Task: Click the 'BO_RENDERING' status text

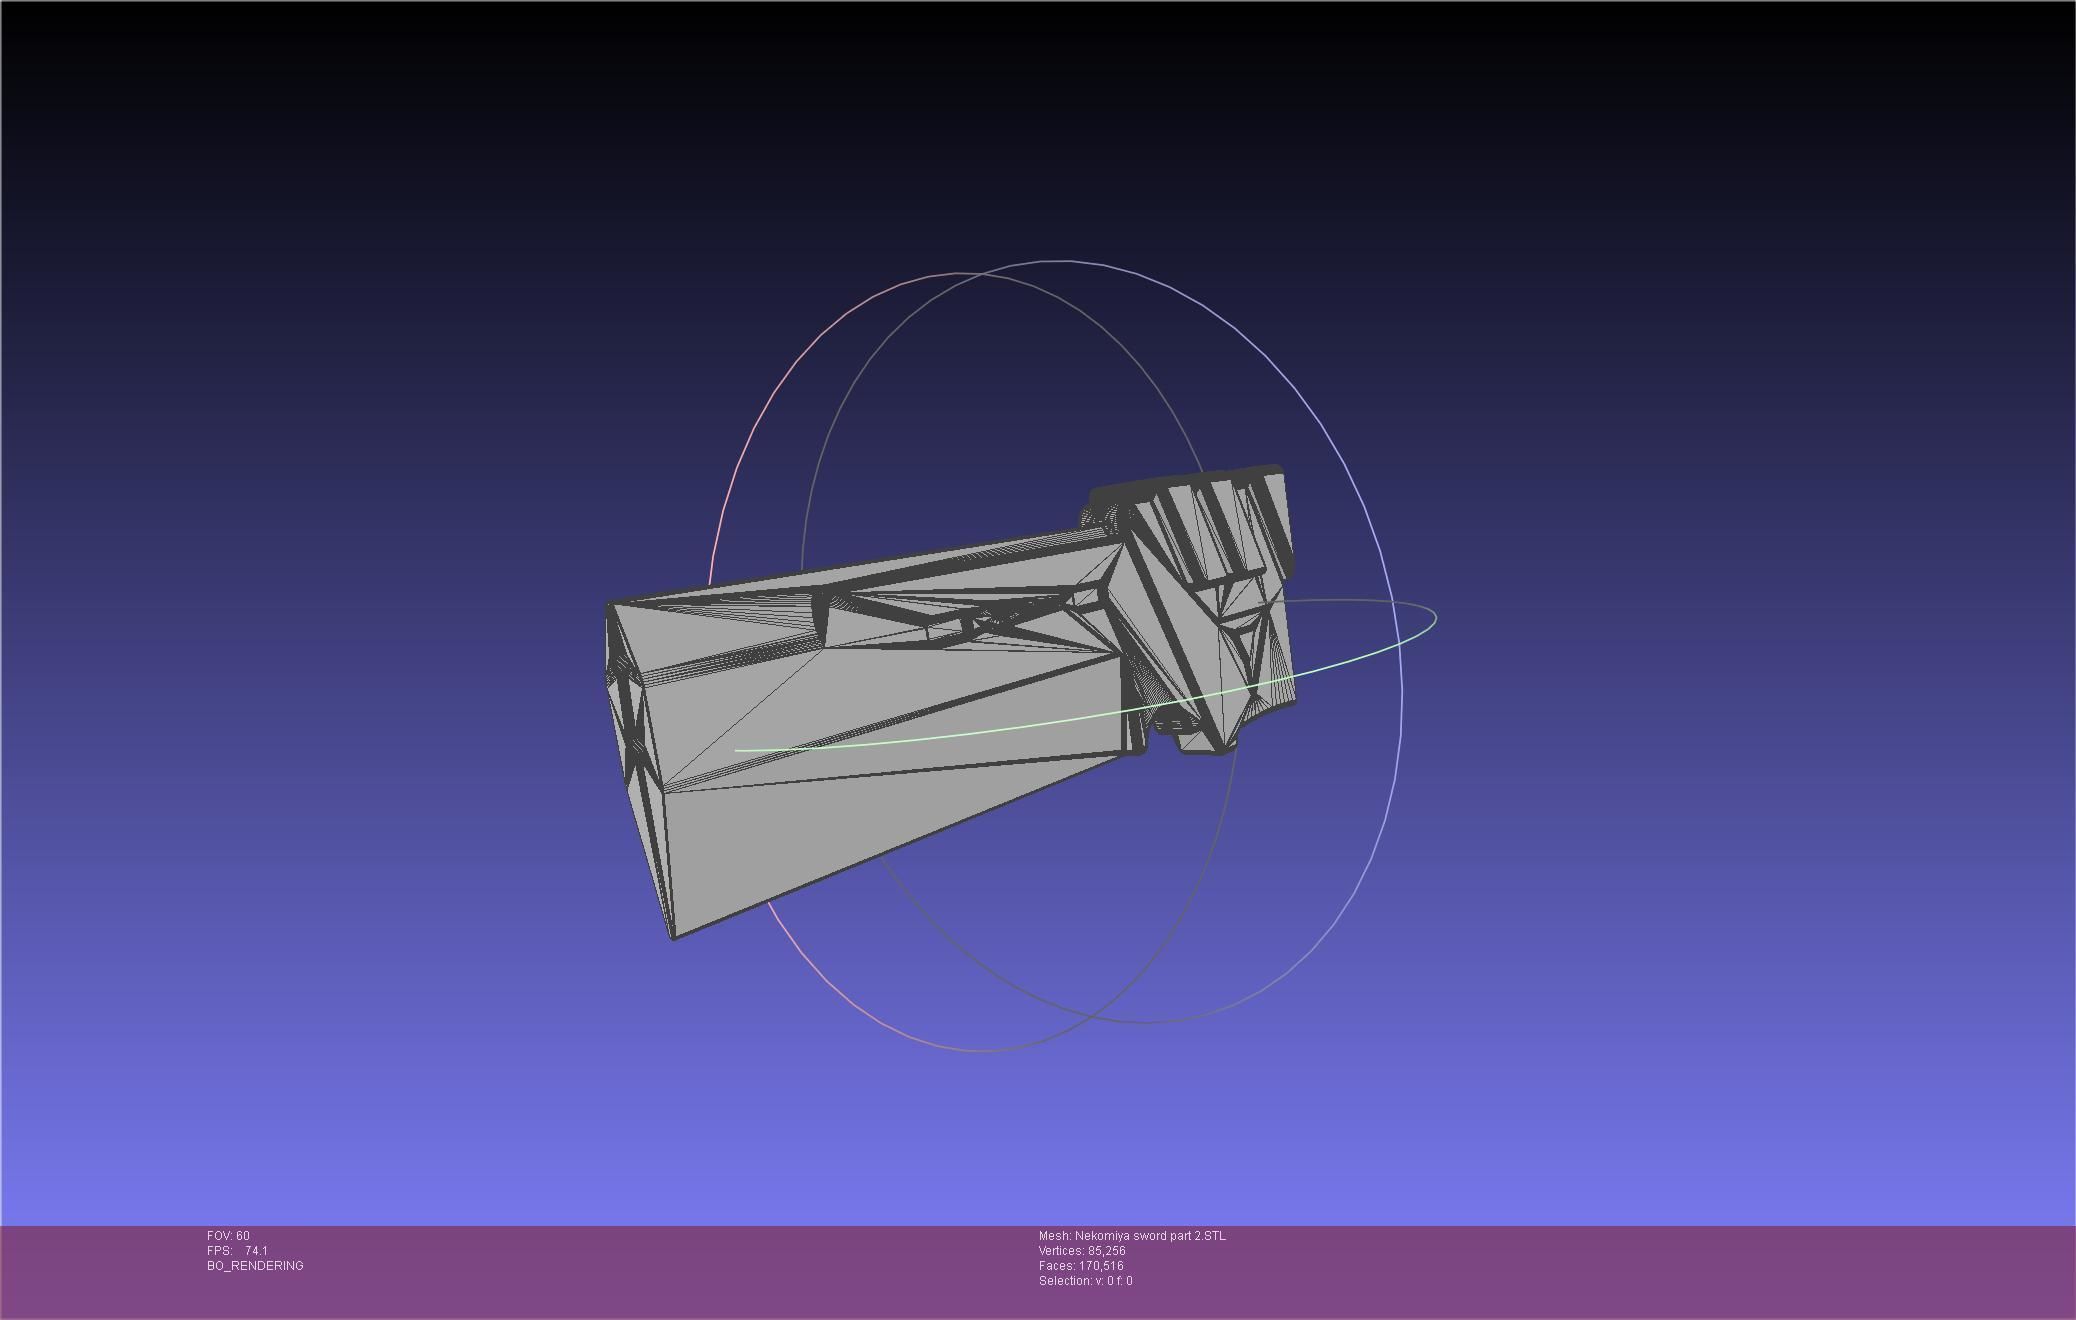Action: point(255,1266)
